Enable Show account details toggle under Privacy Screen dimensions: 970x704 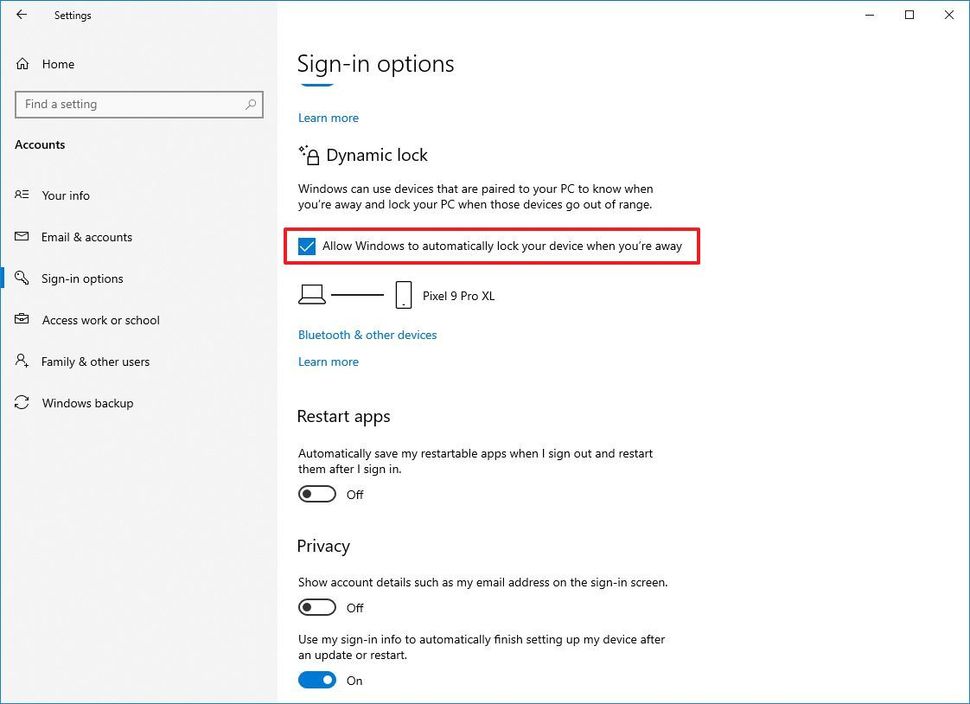317,607
